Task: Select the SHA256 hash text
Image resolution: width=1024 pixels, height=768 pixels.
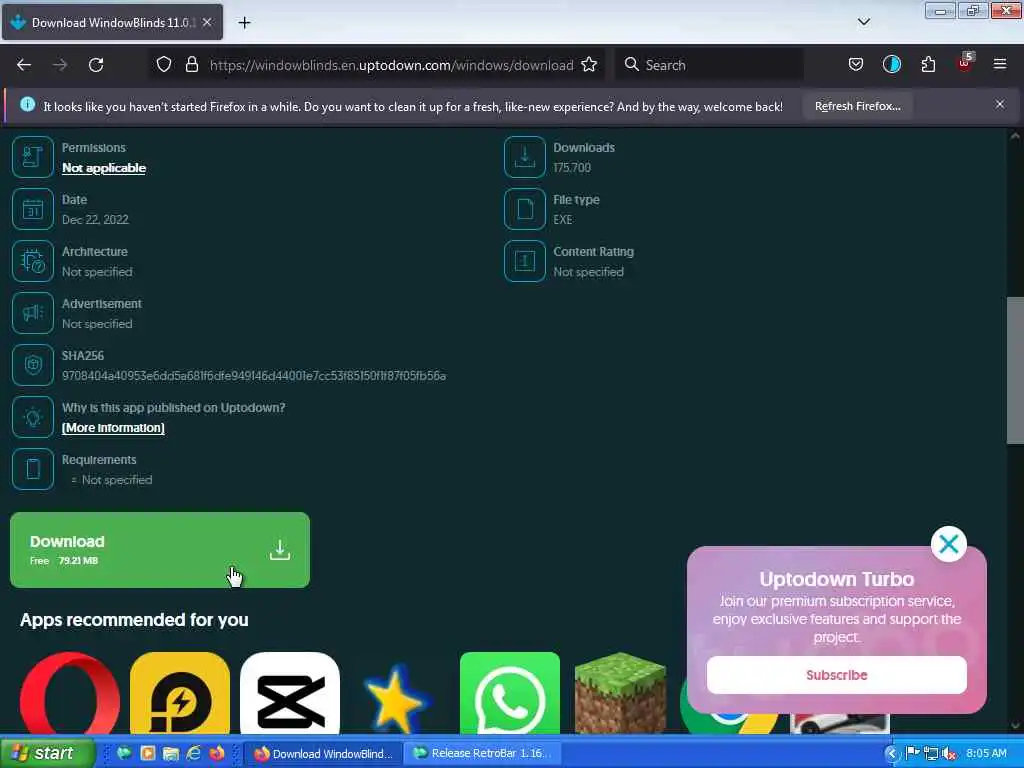Action: (254, 376)
